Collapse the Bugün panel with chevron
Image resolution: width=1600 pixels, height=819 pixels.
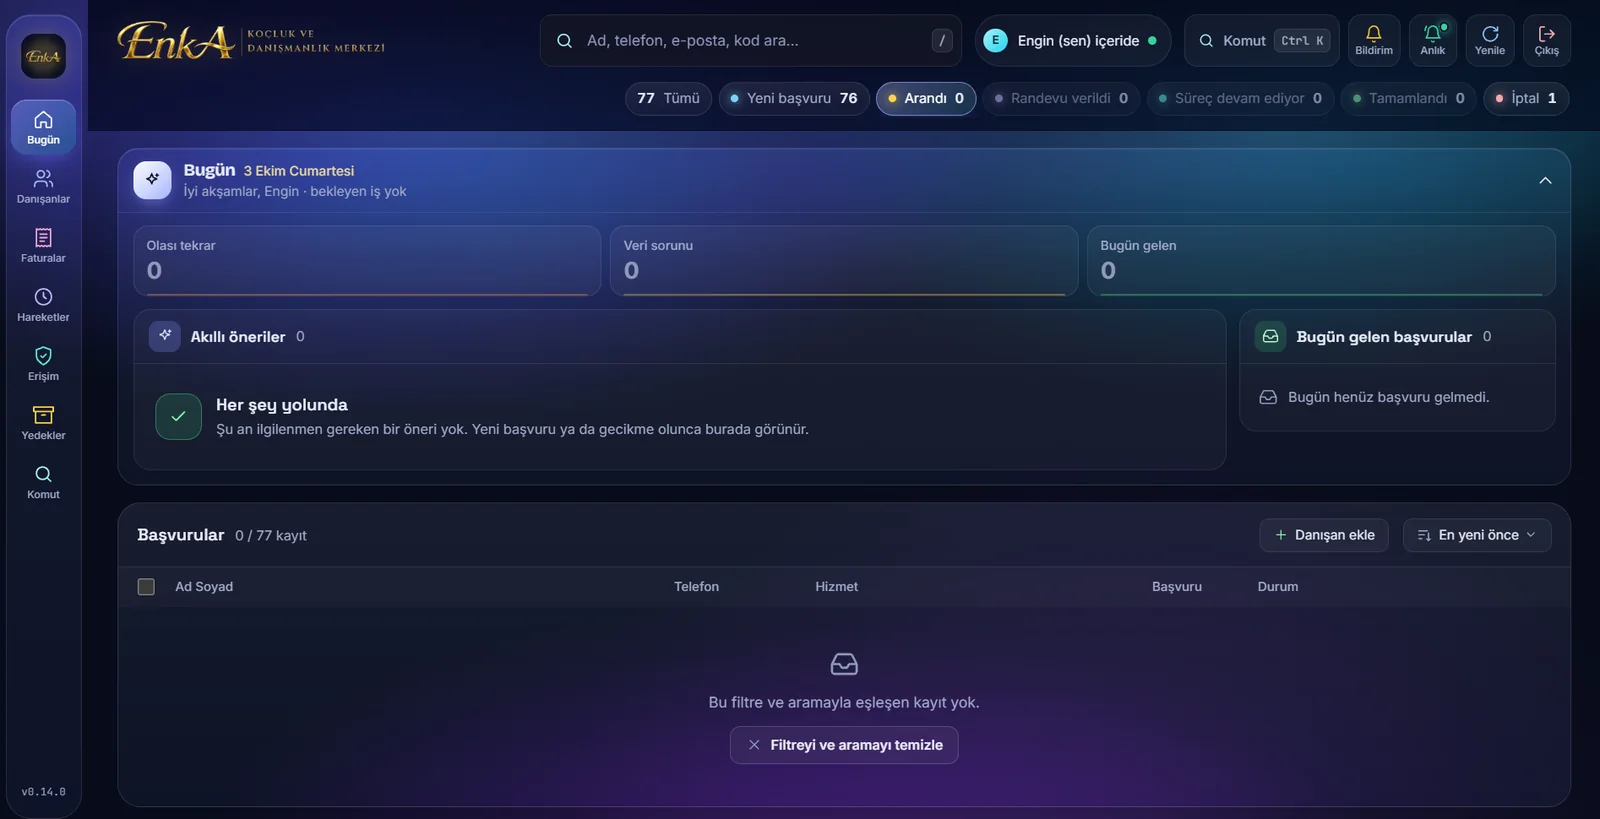pyautogui.click(x=1545, y=181)
